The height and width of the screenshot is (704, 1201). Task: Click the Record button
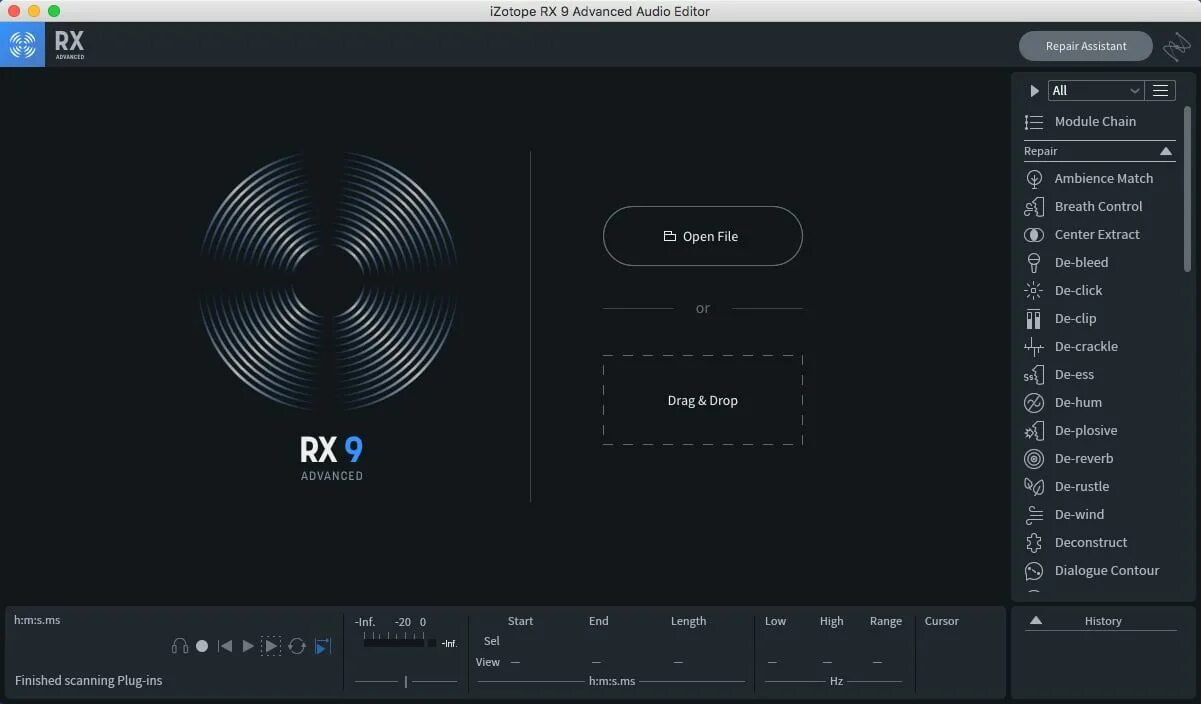tap(202, 647)
